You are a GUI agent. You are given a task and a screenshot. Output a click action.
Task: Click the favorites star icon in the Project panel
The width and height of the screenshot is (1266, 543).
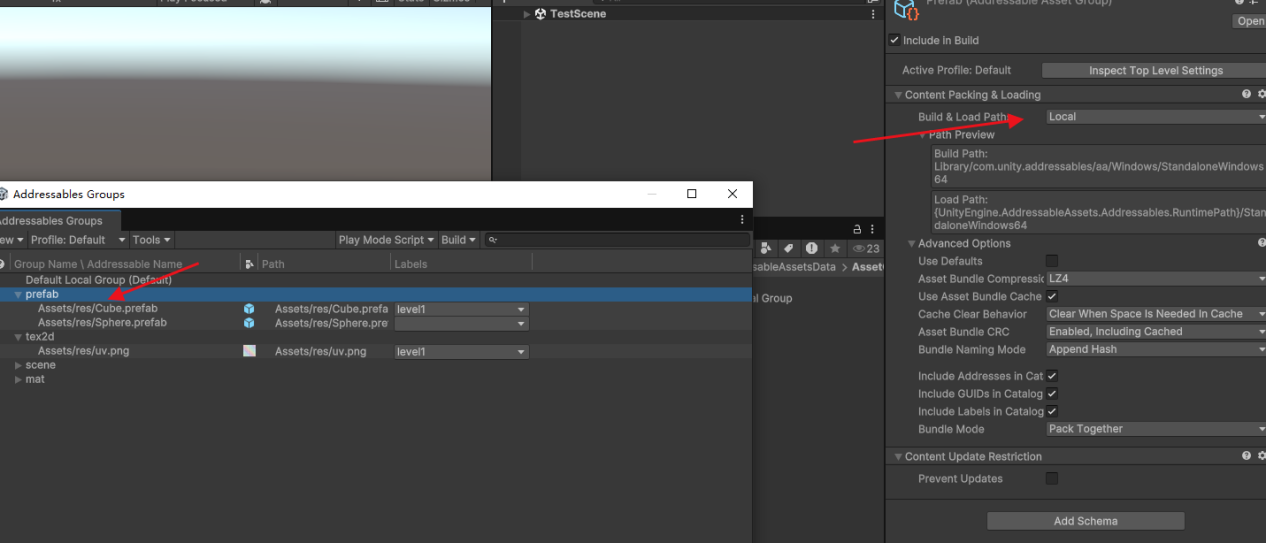(x=835, y=248)
